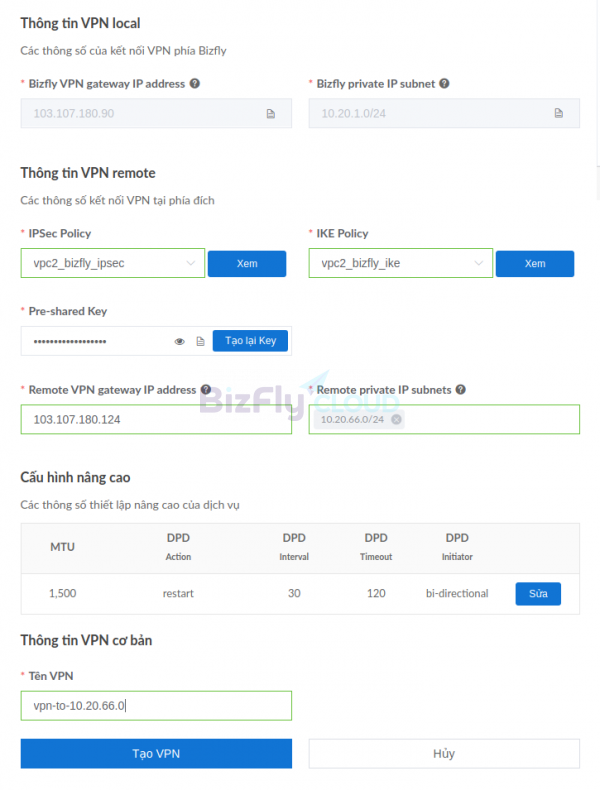
Task: Click the Remote private IP subnets input area
Action: [491, 419]
